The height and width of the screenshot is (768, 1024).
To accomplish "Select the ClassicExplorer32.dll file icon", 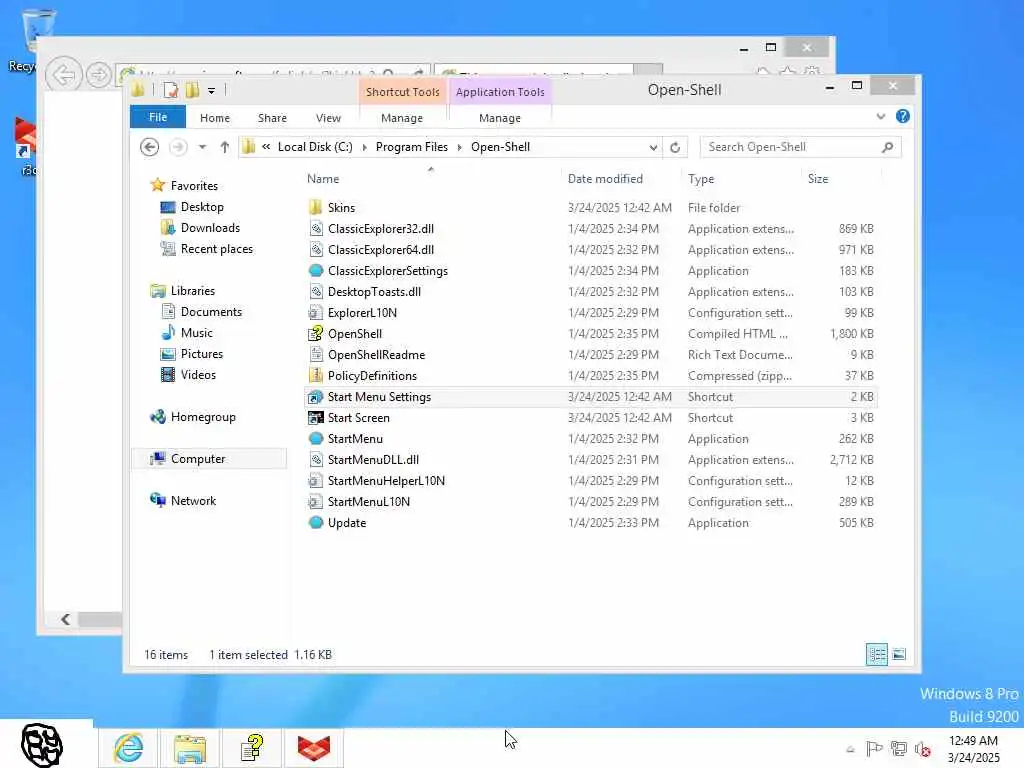I will coord(315,229).
